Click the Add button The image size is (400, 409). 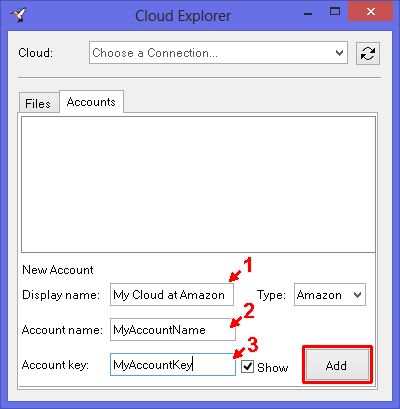click(337, 365)
